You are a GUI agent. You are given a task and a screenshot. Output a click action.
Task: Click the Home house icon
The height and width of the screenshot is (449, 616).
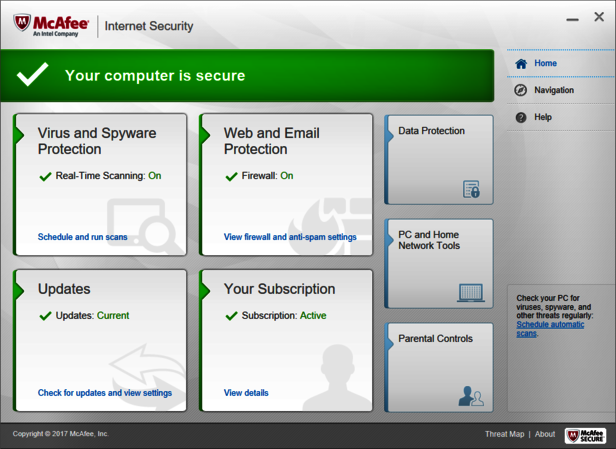tap(521, 64)
